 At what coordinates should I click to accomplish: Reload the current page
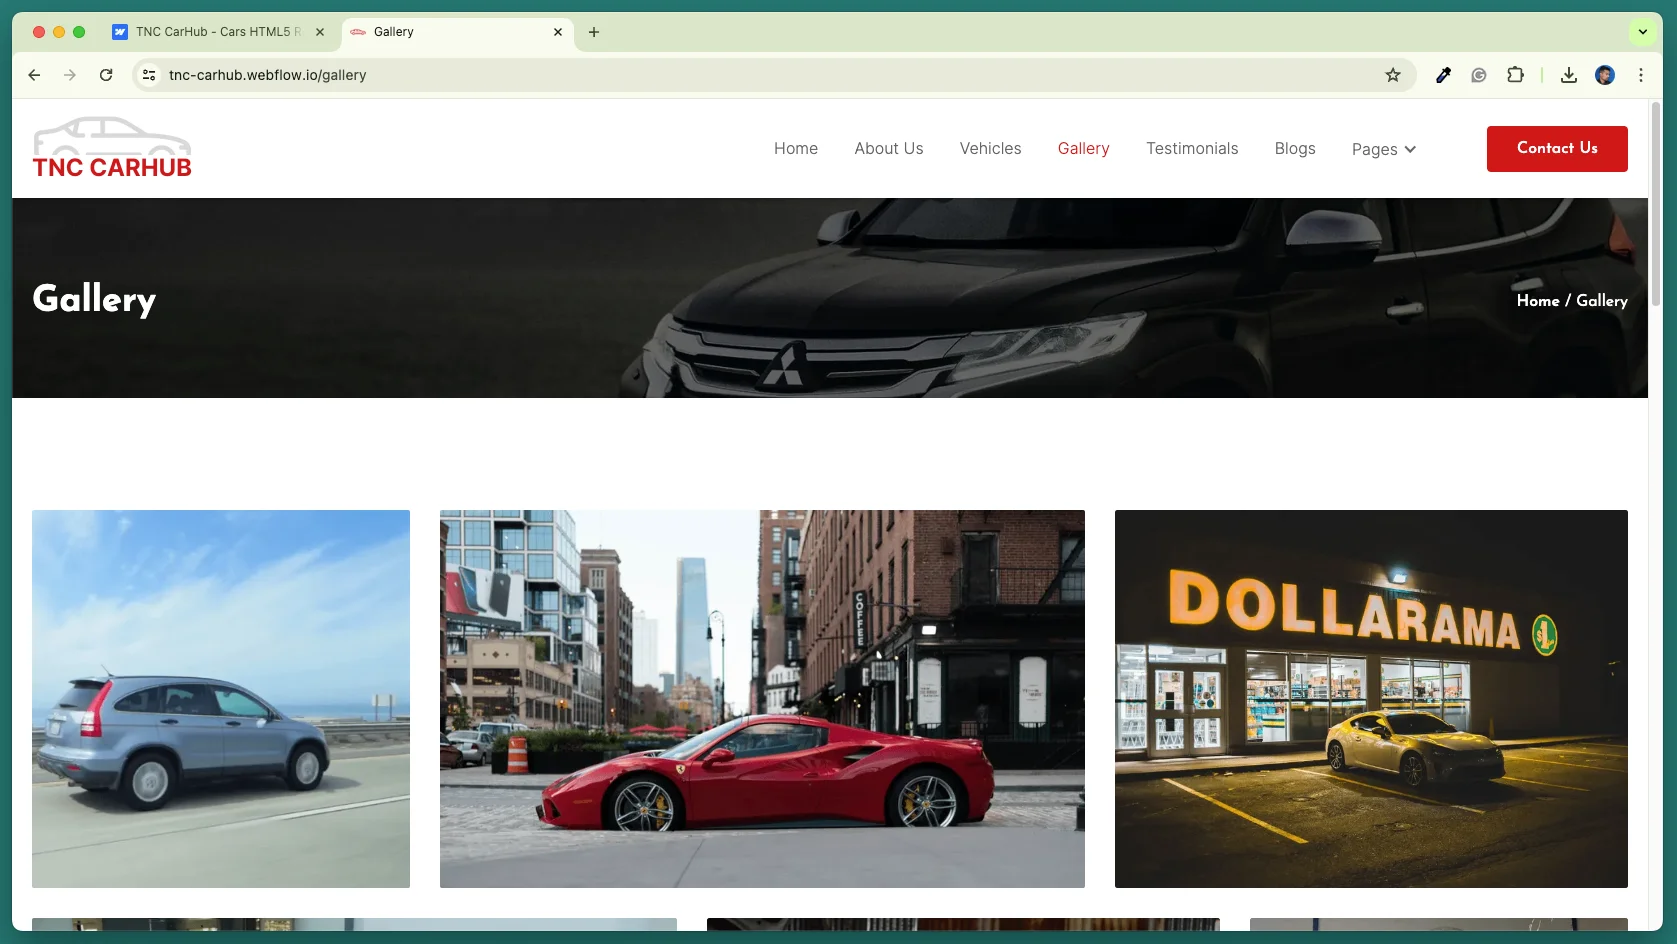106,75
